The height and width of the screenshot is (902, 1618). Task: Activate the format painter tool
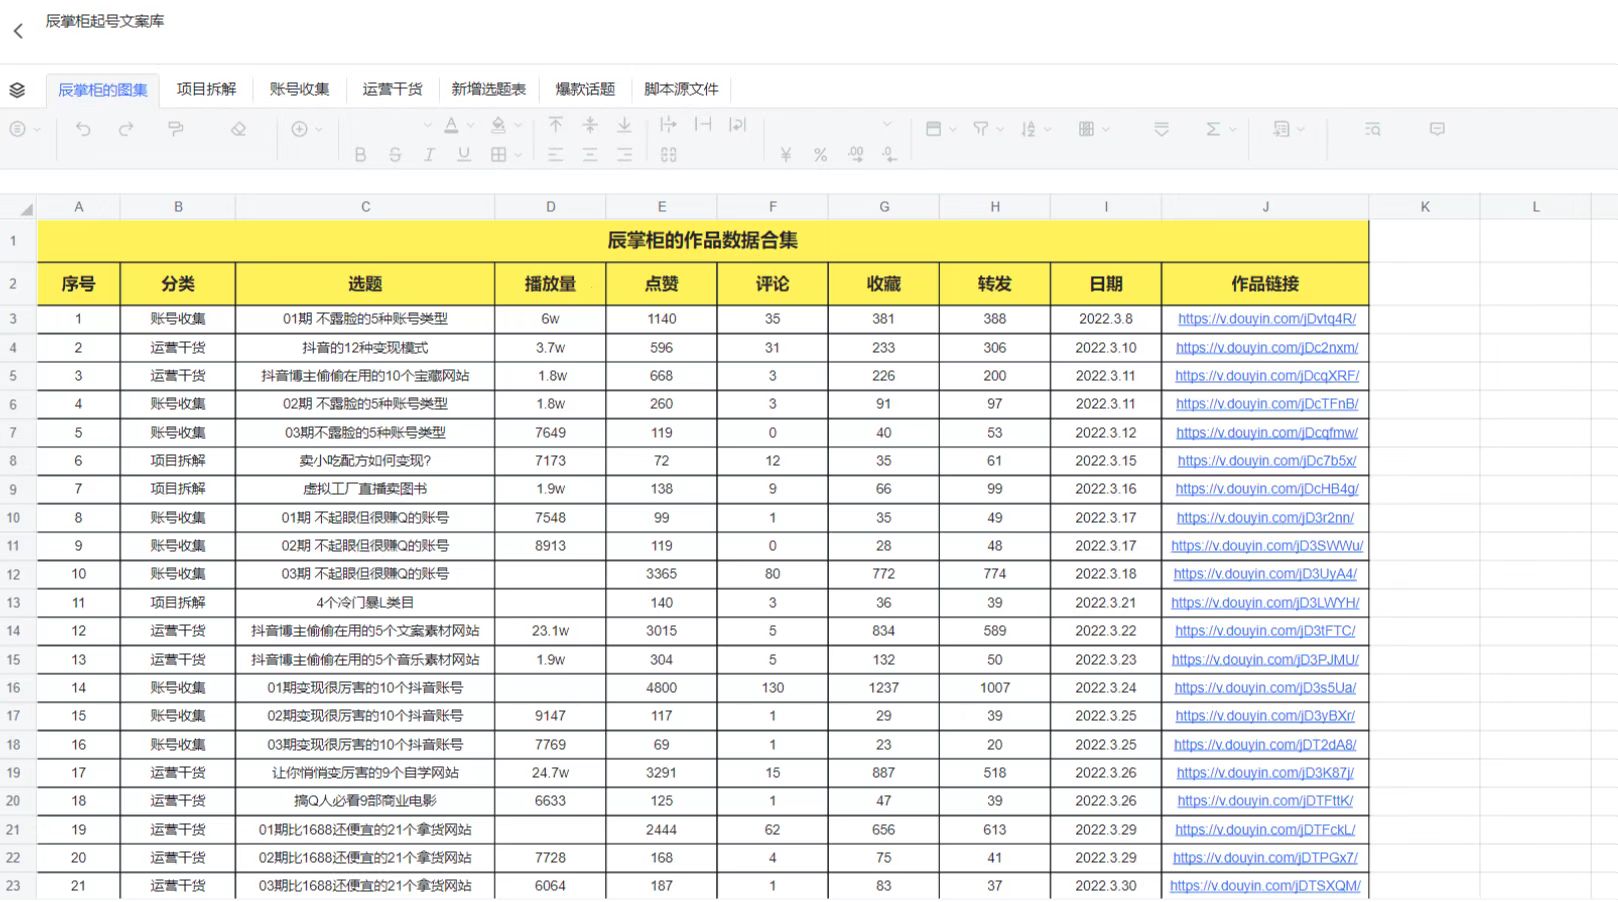(x=175, y=129)
